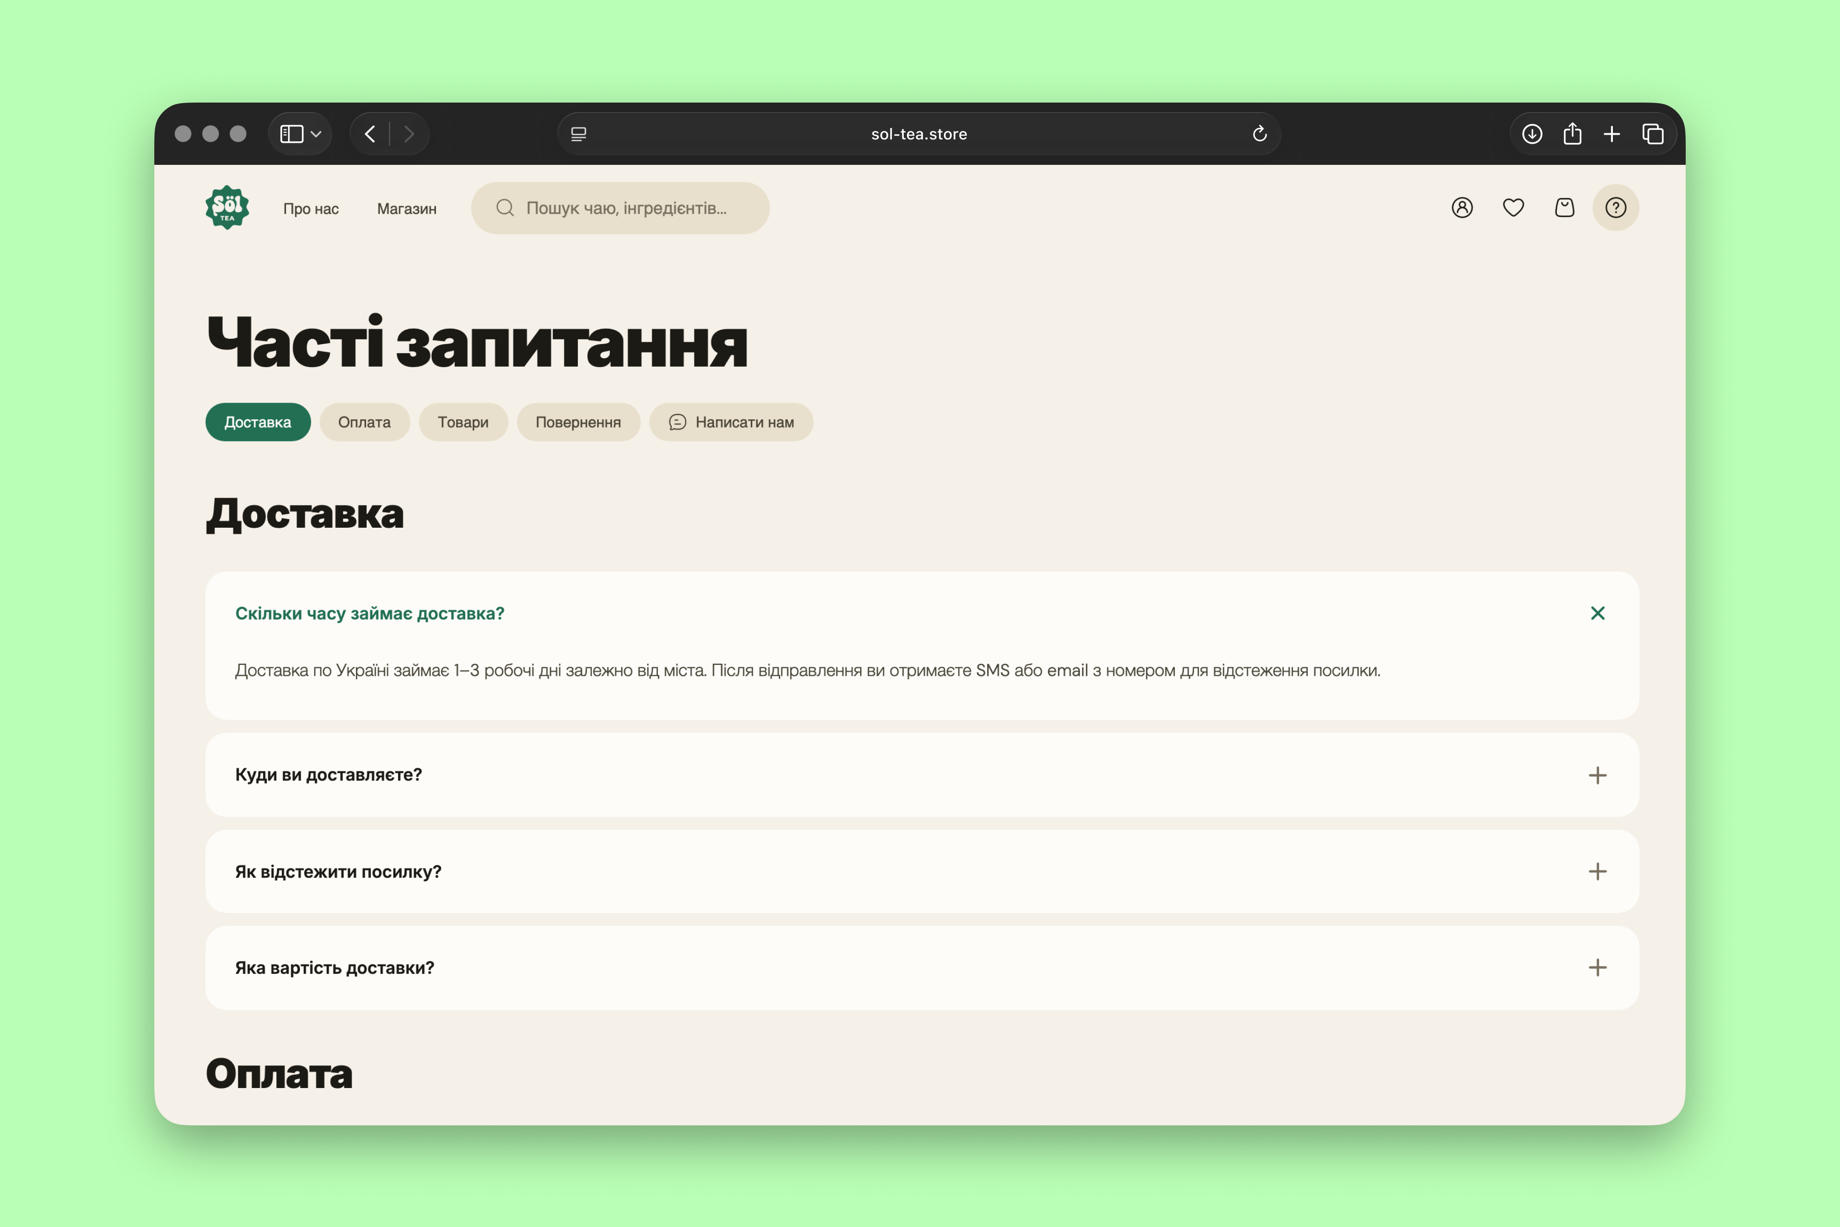Click the Часті запитання page heading
This screenshot has width=1840, height=1227.
pyautogui.click(x=477, y=343)
